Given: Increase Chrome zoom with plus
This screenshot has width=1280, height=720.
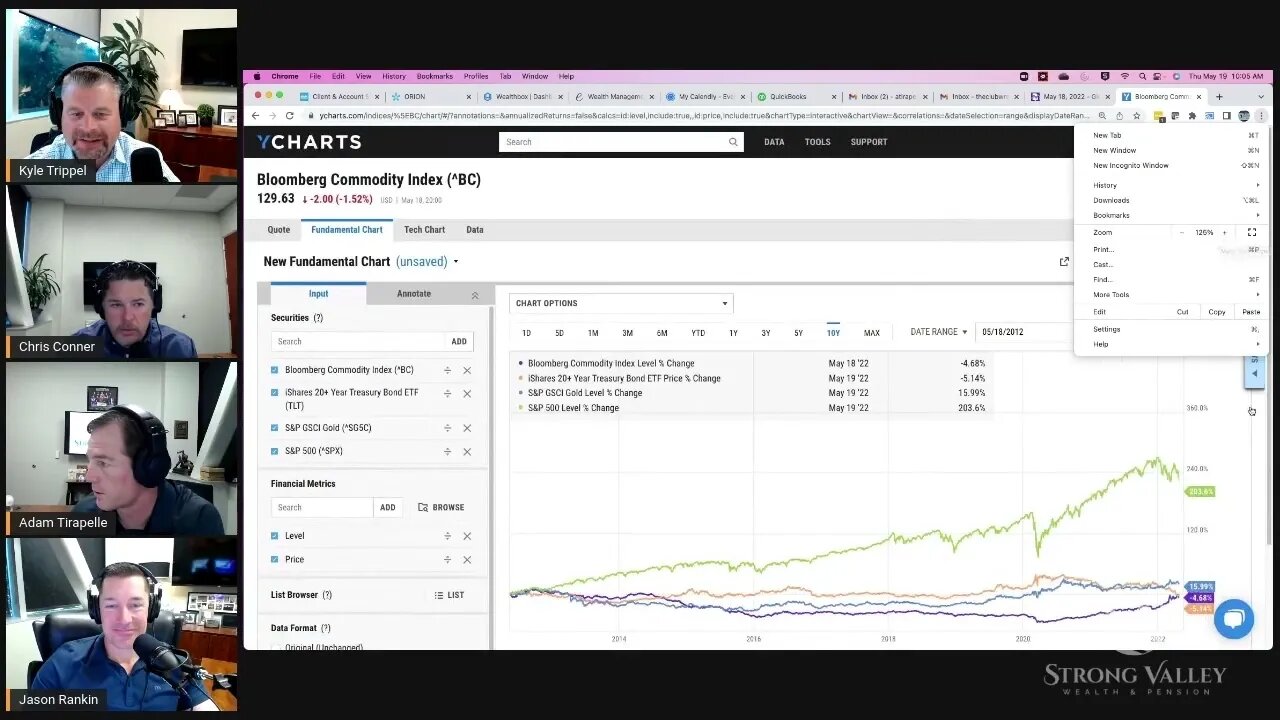Looking at the screenshot, I should point(1224,232).
